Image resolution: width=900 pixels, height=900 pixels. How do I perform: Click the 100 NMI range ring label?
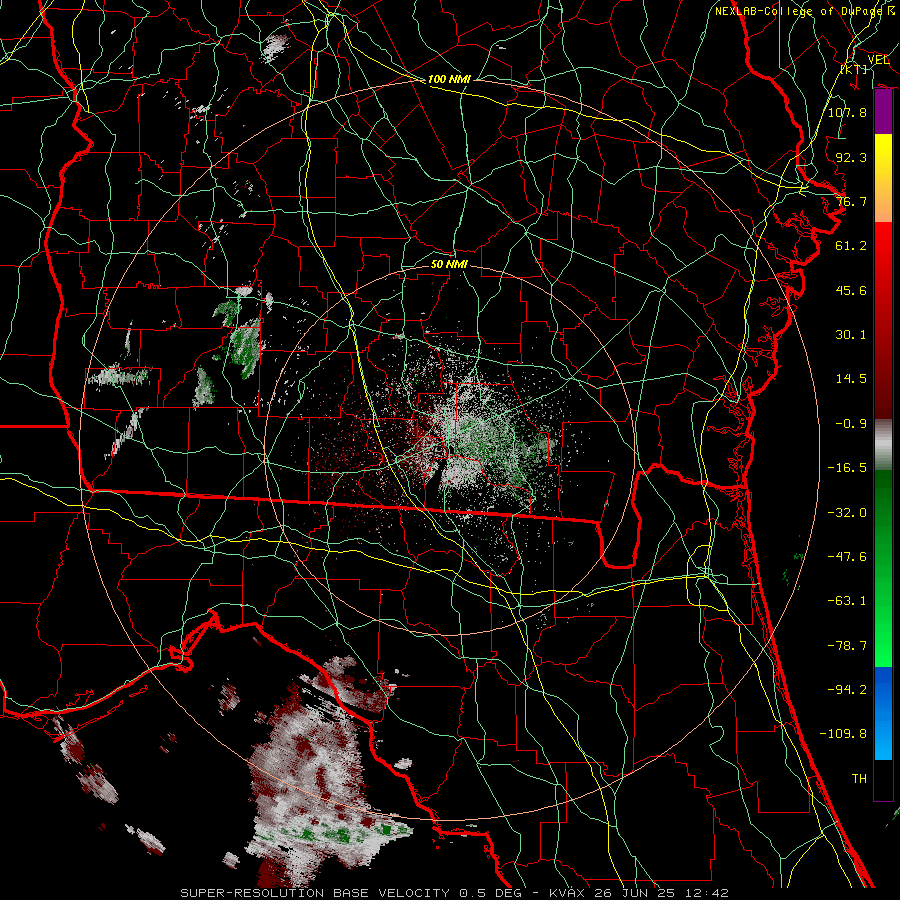coord(449,79)
